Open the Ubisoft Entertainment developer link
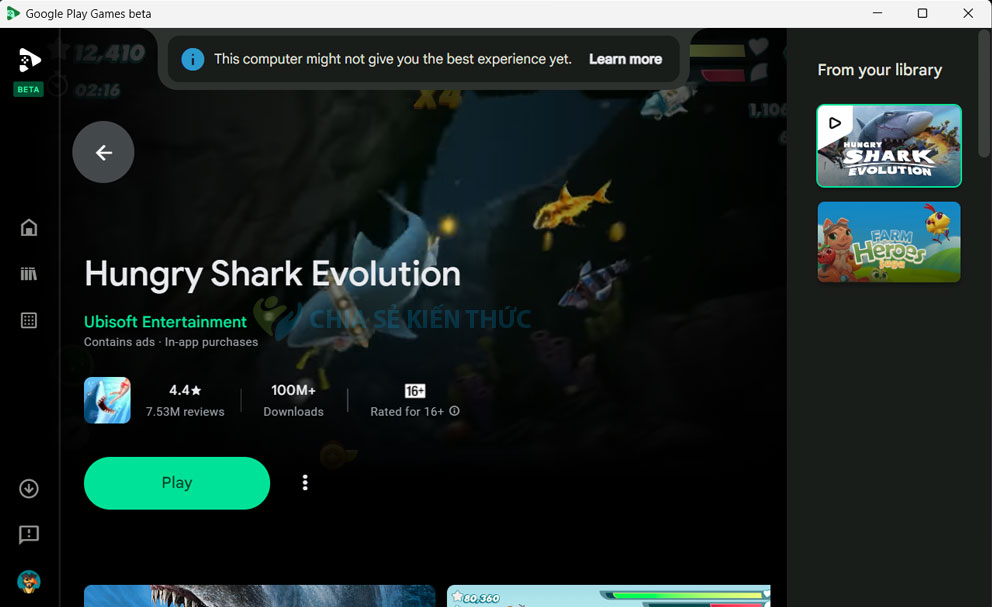 pos(165,321)
